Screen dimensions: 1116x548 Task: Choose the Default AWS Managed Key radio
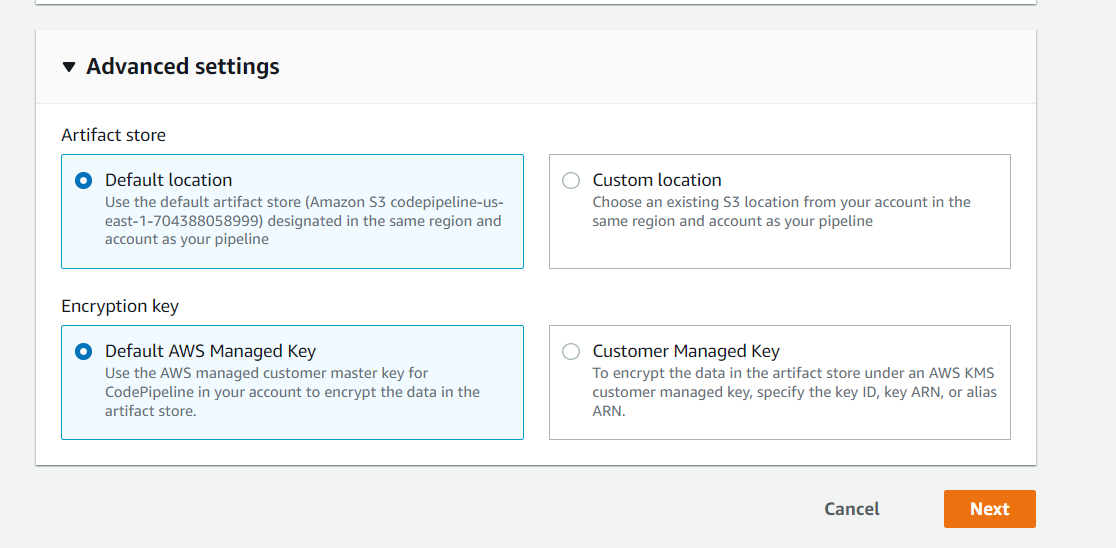[83, 352]
